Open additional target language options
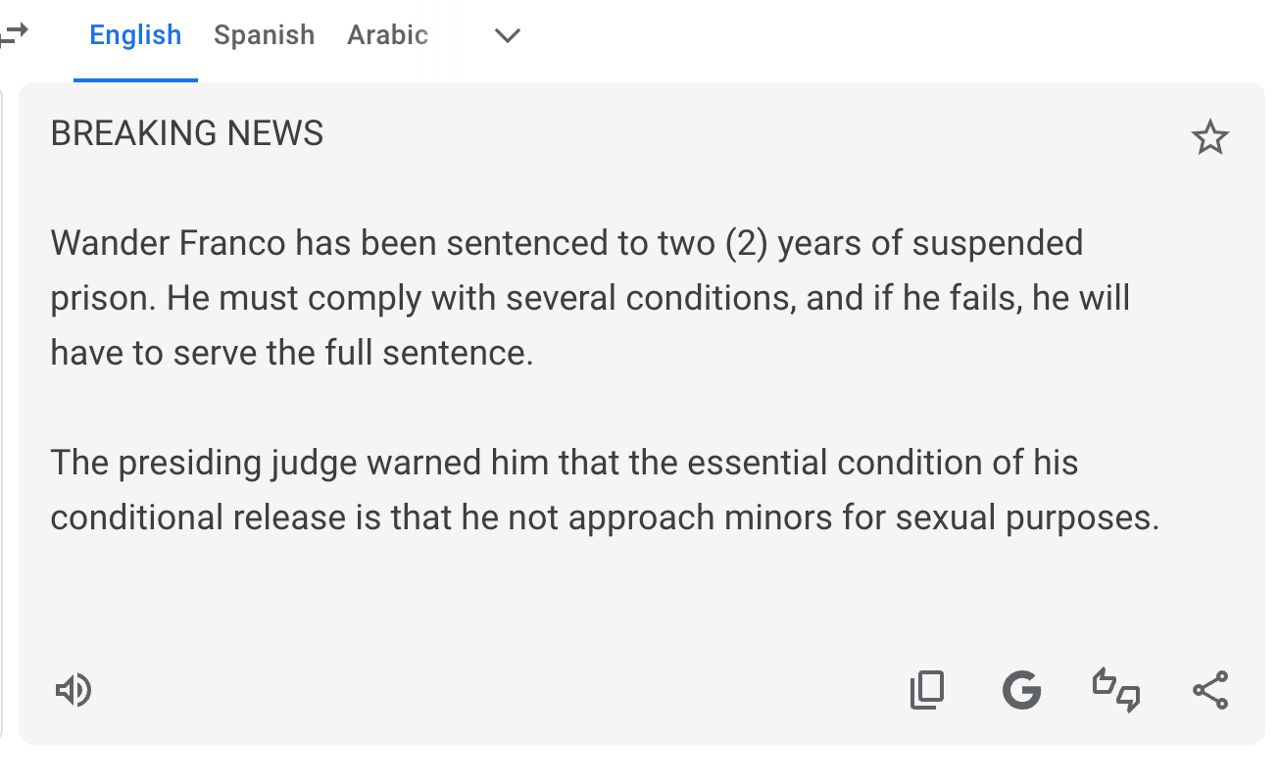 point(507,36)
